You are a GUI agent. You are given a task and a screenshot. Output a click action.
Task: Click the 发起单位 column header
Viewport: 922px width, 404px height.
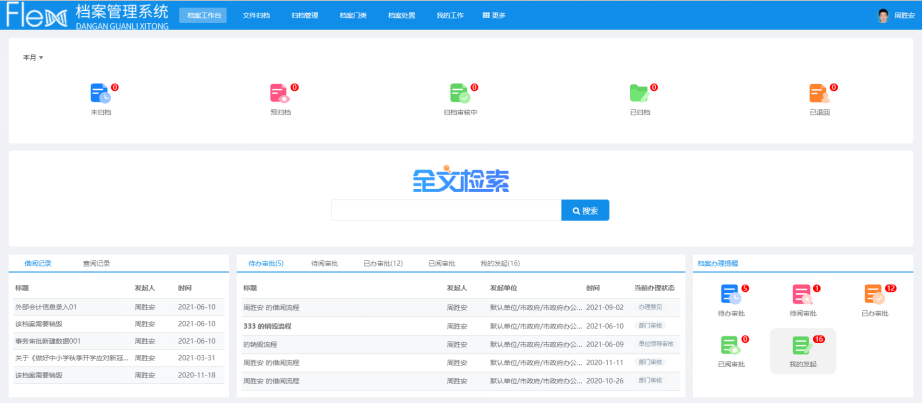(x=502, y=288)
